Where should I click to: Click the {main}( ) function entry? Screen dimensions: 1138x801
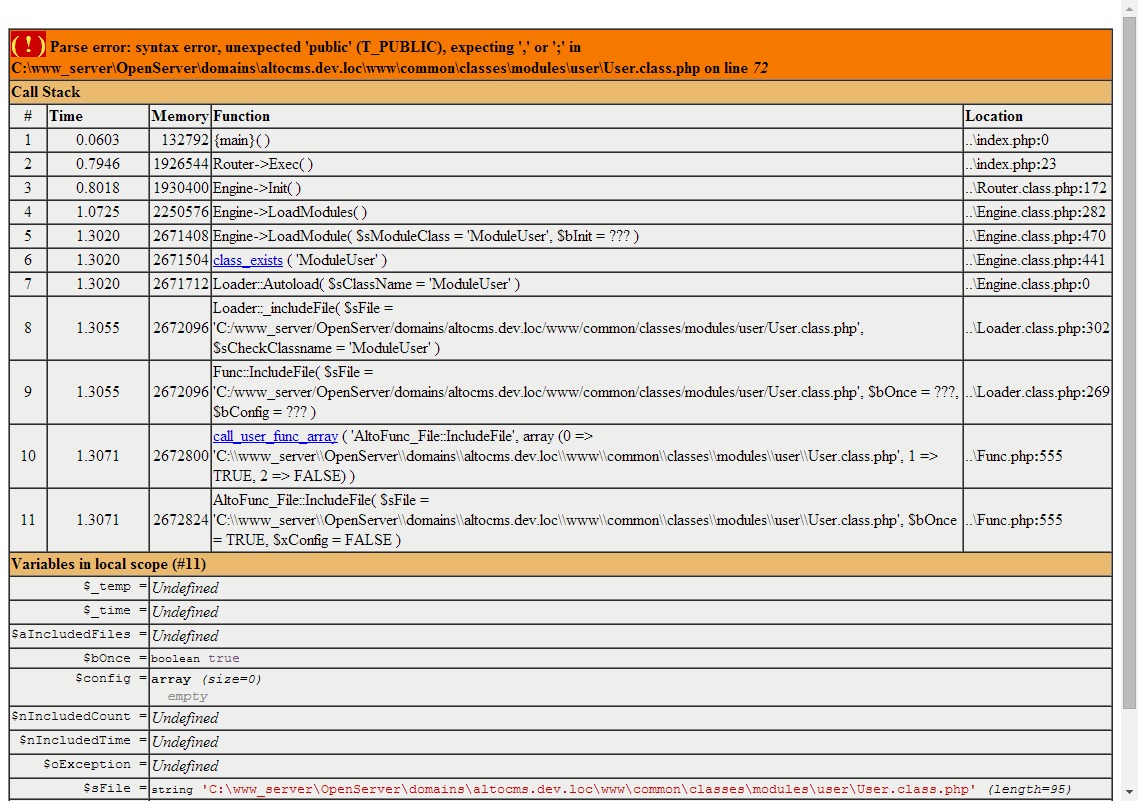pyautogui.click(x=242, y=140)
